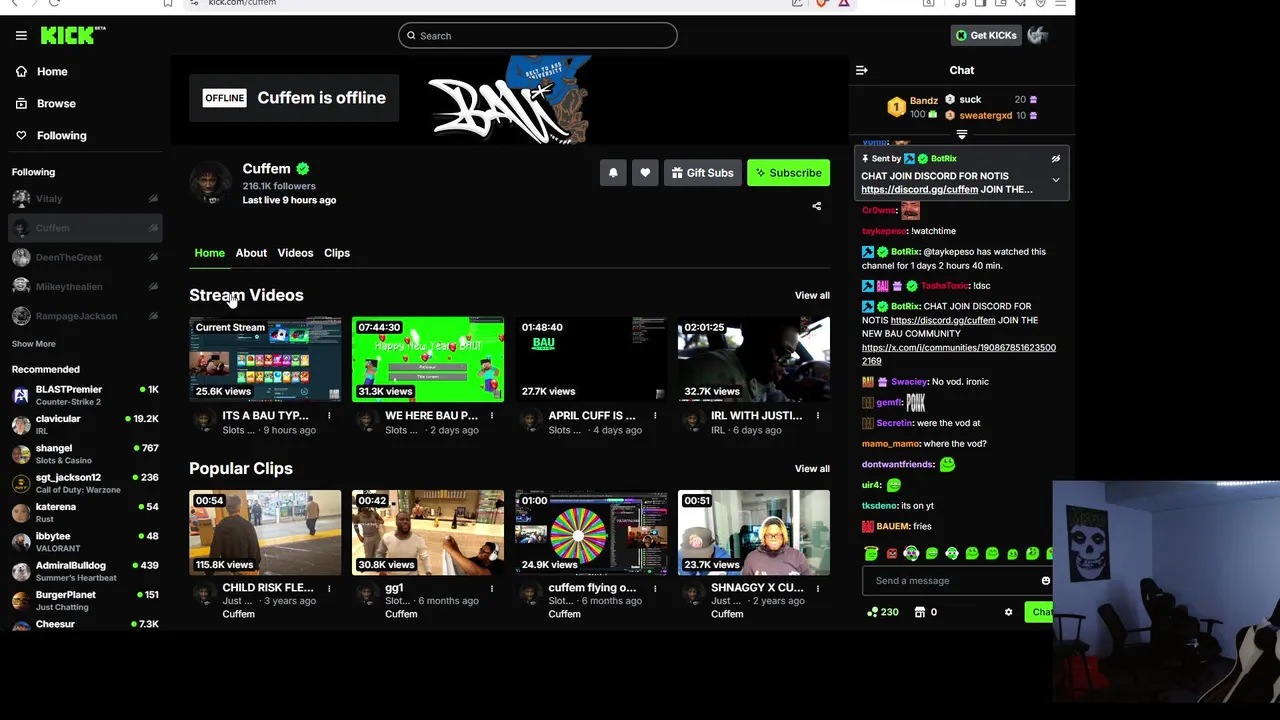
Task: Open recommended channel AdmiralBulldog
Action: [x=84, y=571]
